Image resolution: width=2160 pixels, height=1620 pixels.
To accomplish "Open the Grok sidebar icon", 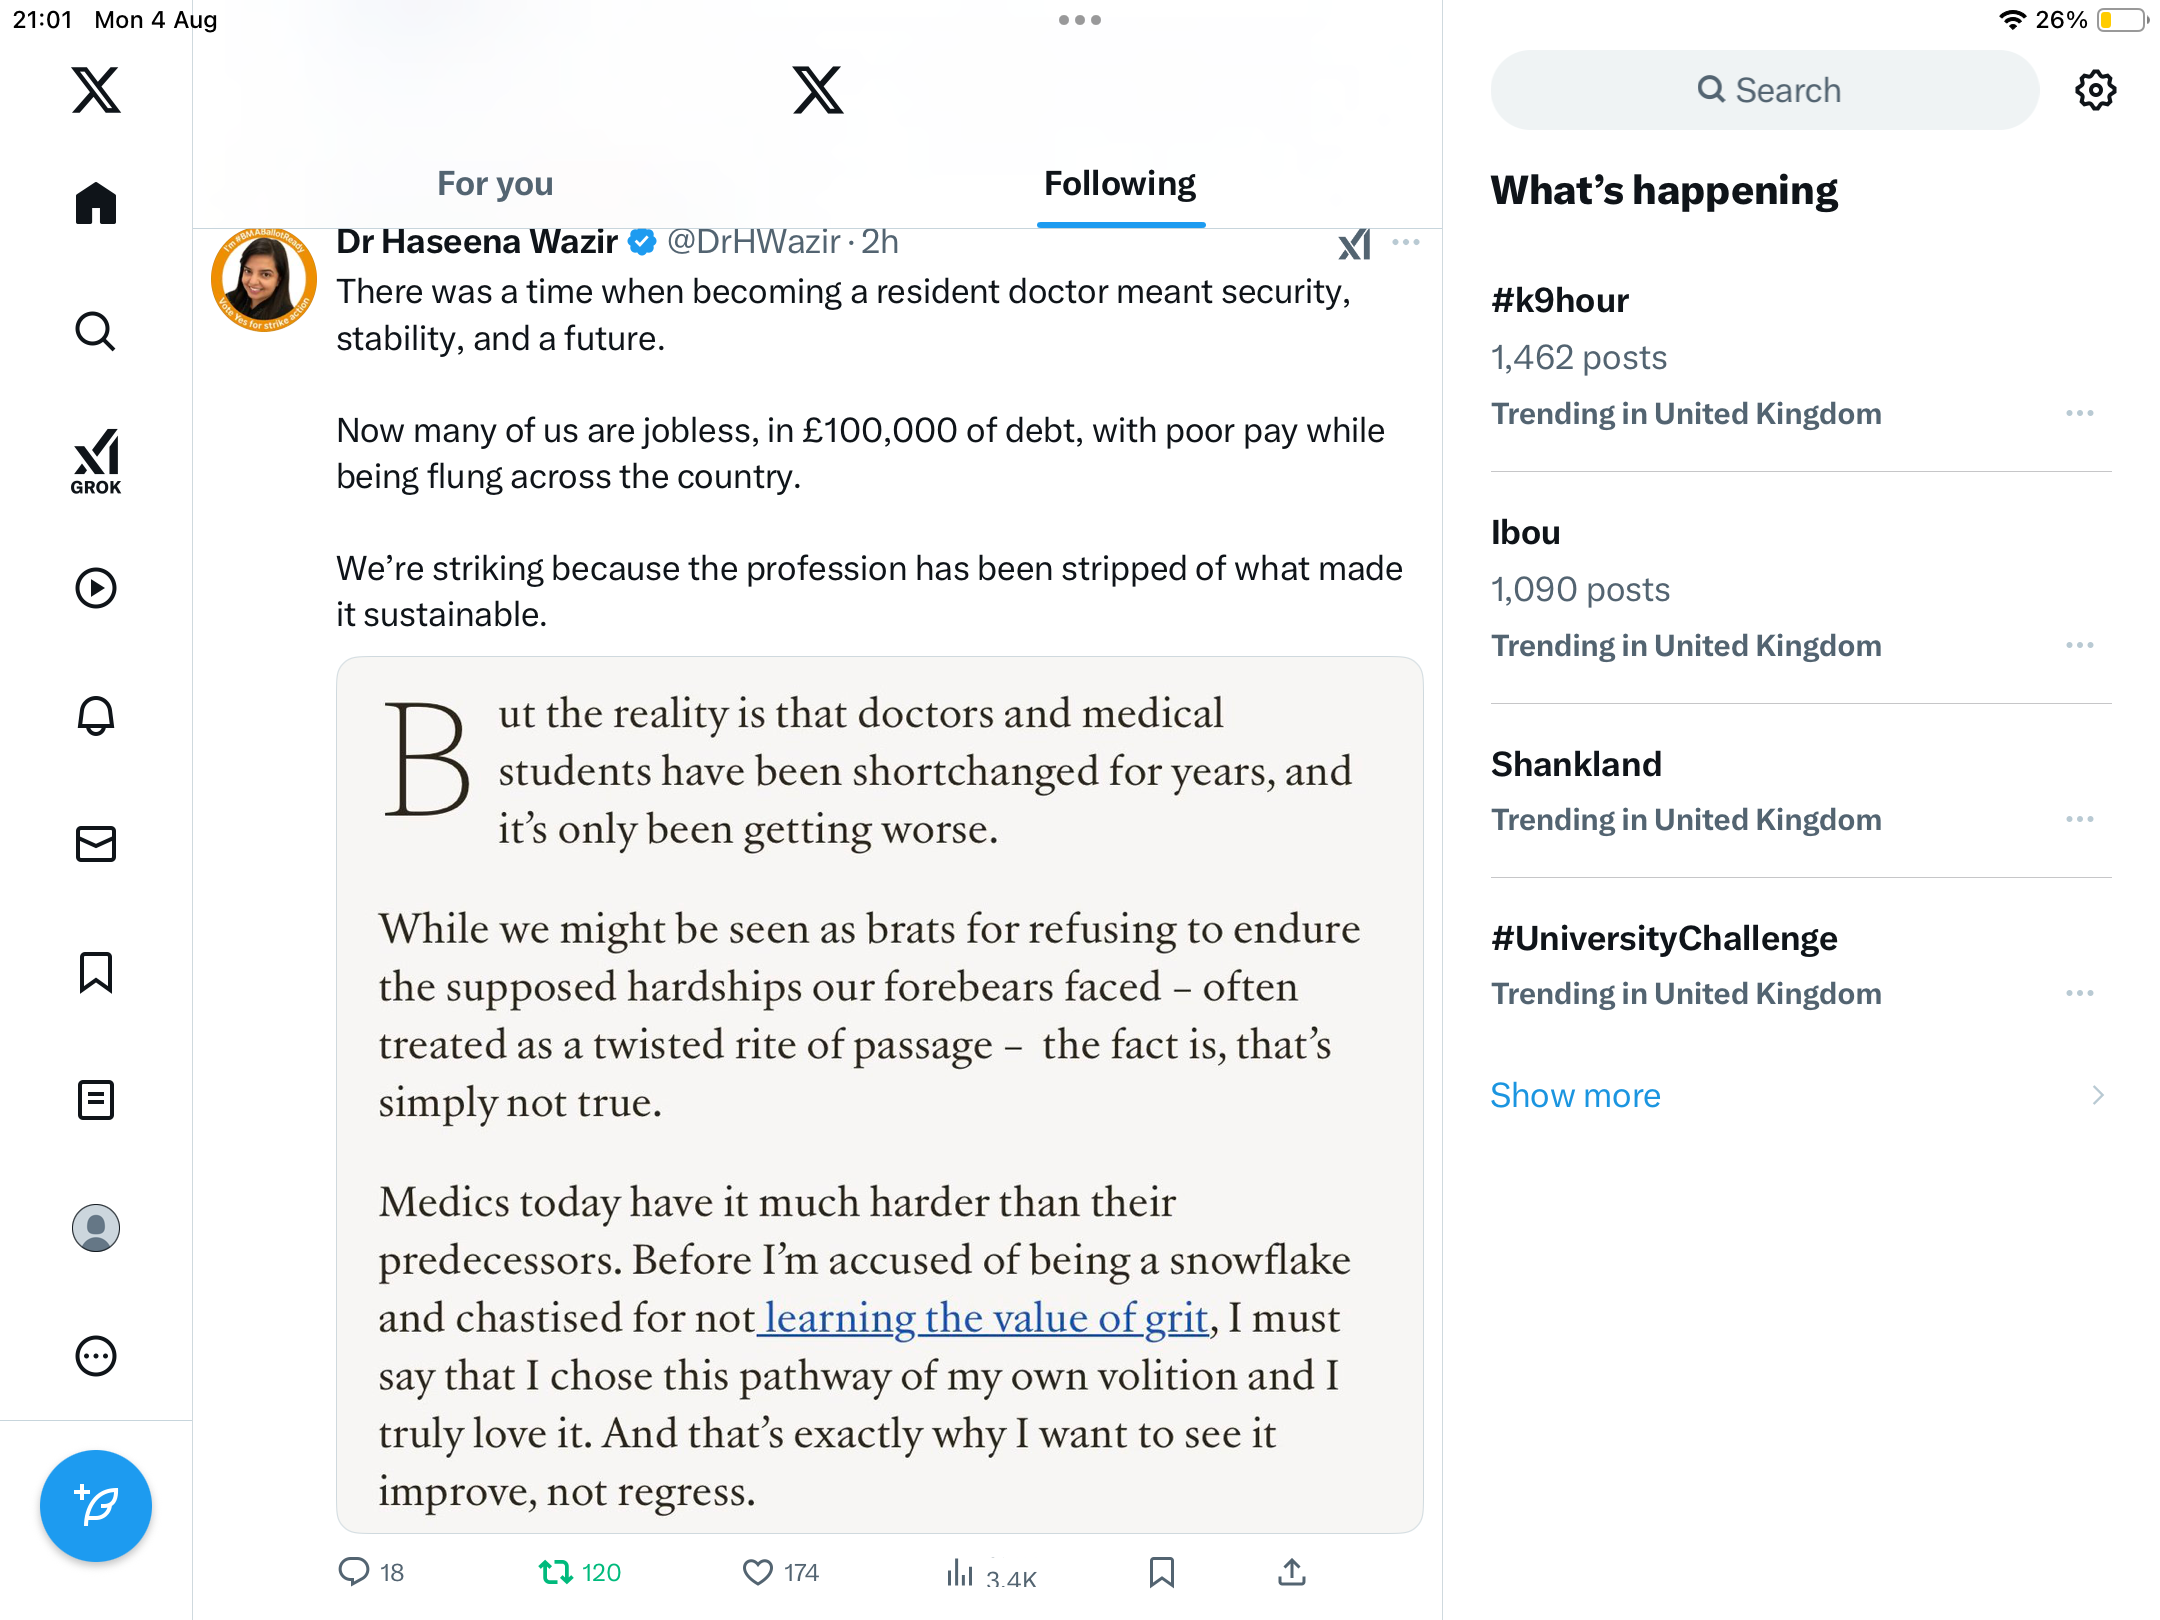I will 96,461.
